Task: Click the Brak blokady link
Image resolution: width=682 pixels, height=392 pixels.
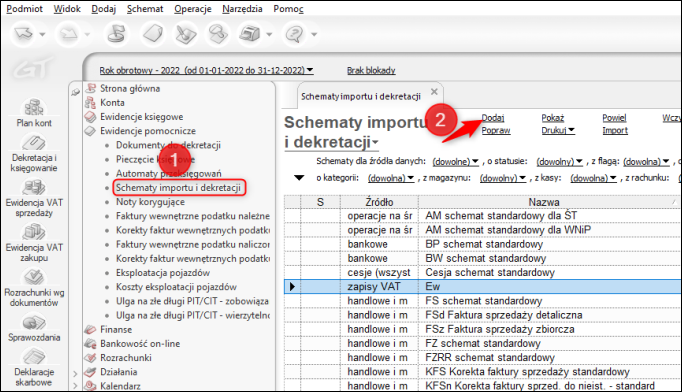Action: pos(371,70)
